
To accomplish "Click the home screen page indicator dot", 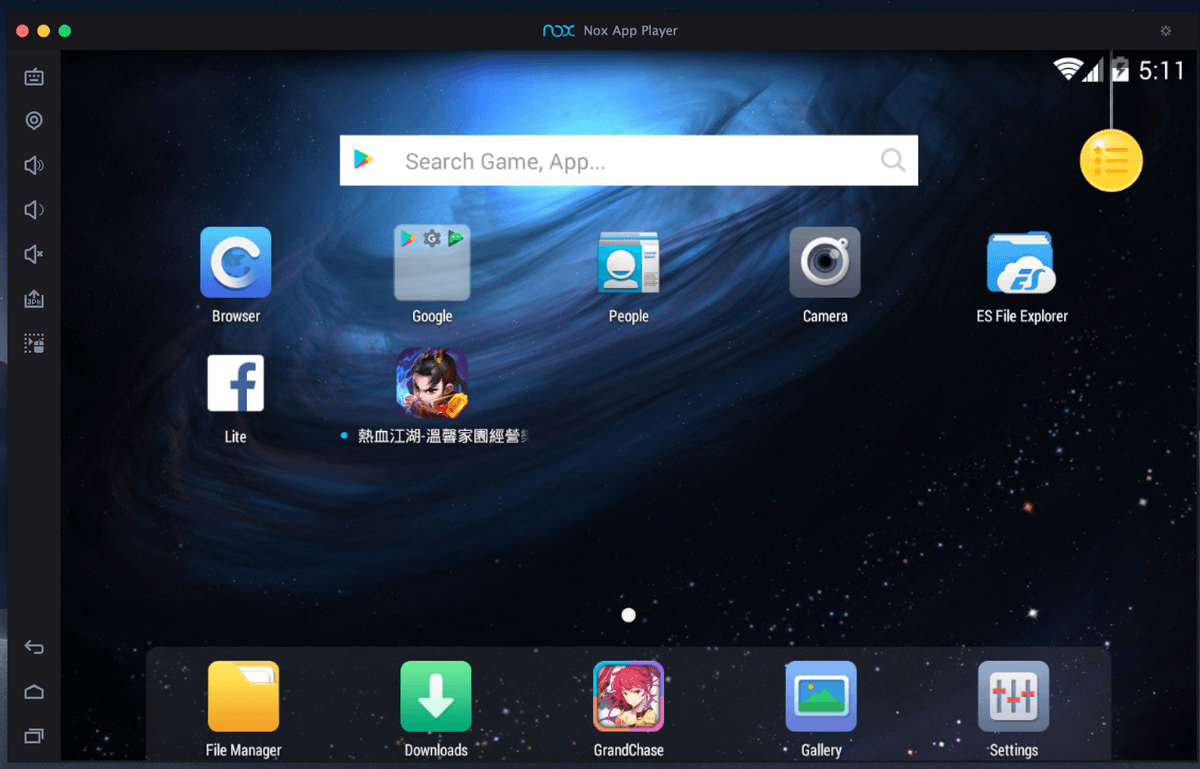I will (628, 615).
